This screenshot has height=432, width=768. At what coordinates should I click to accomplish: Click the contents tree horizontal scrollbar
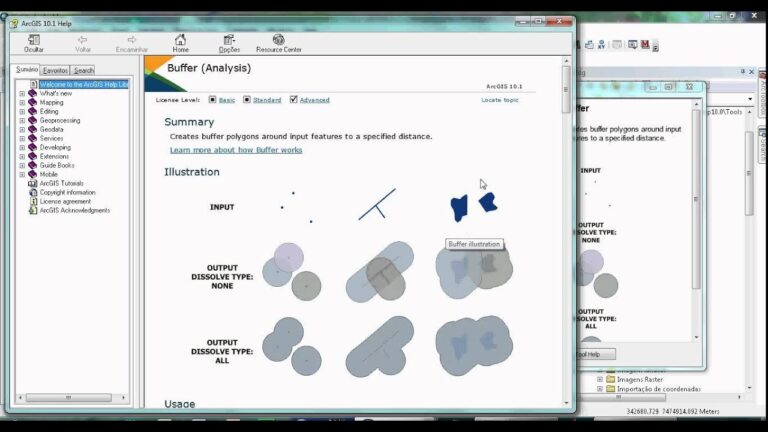click(69, 397)
